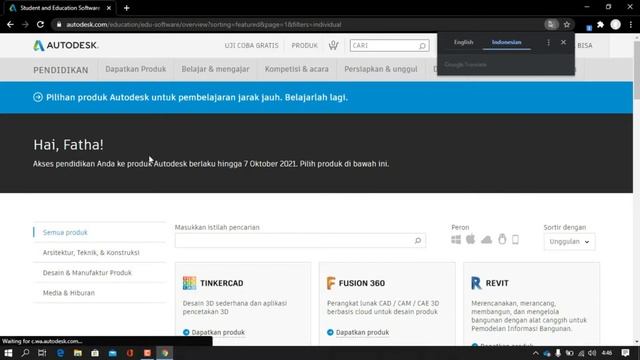Filter by Windows platform icon
This screenshot has width=640, height=360.
coord(456,240)
